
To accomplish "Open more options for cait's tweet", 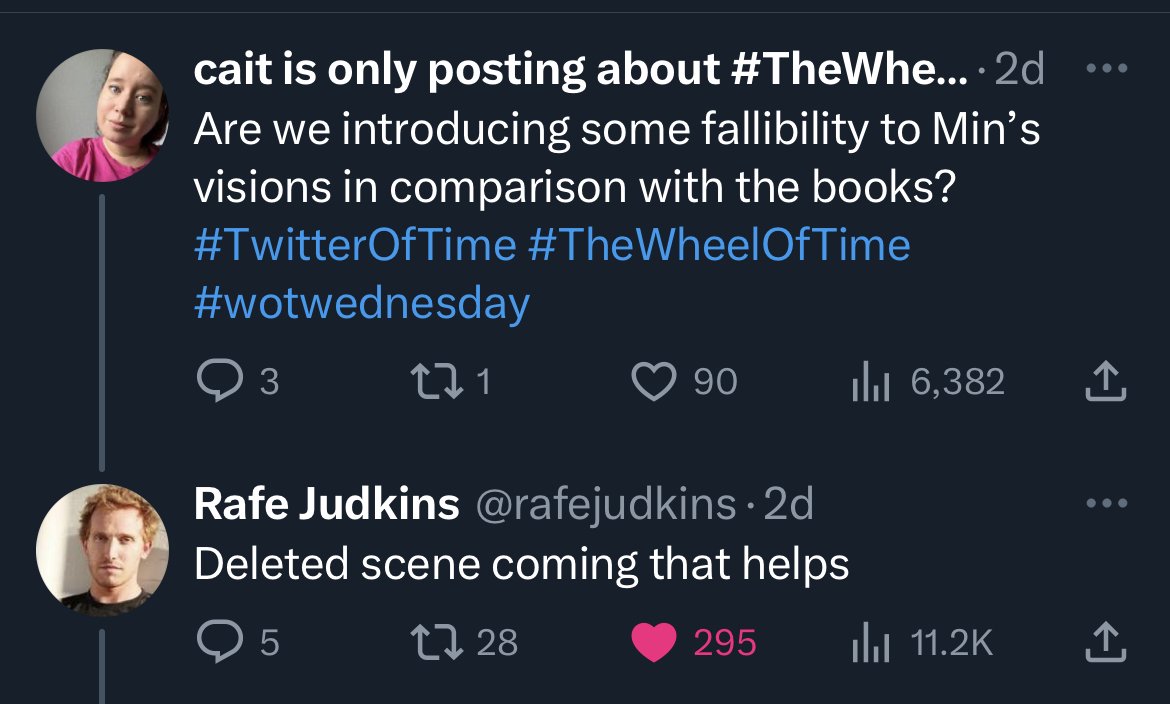I will [x=1108, y=69].
